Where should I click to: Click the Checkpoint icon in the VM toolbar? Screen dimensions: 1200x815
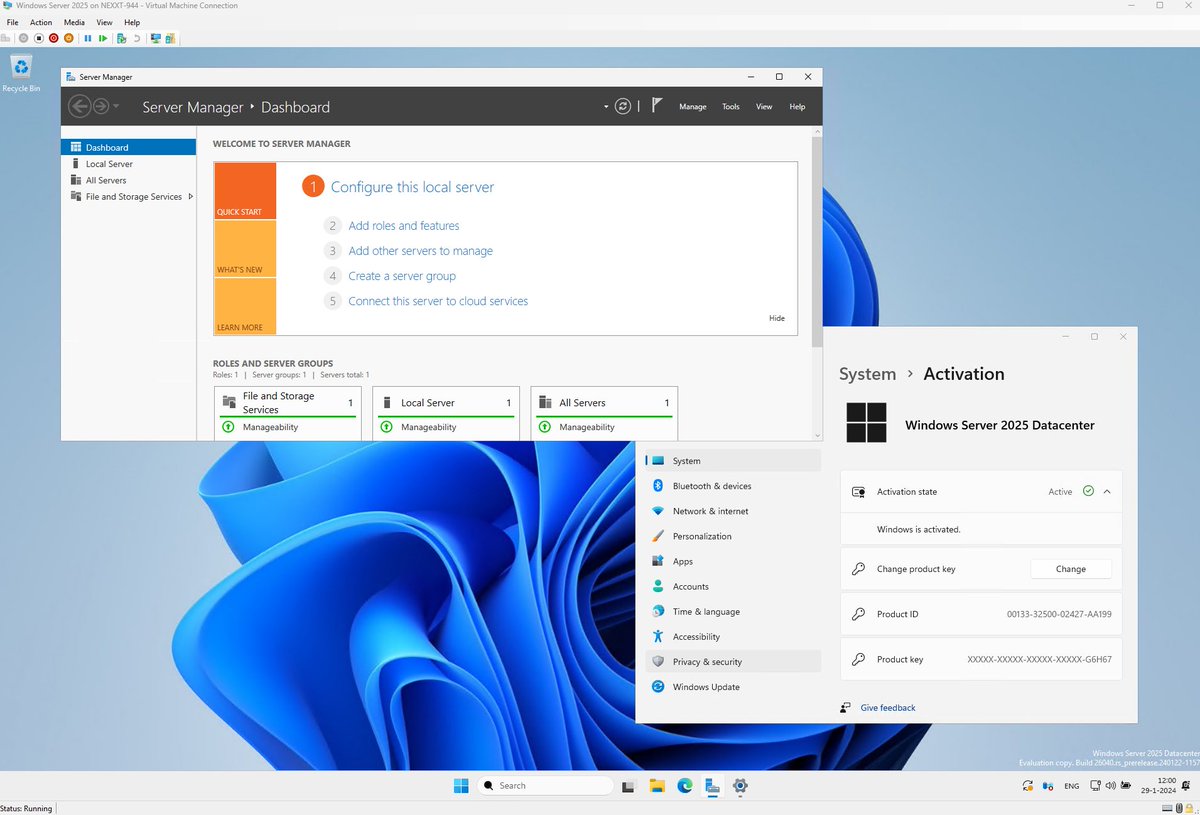(123, 38)
